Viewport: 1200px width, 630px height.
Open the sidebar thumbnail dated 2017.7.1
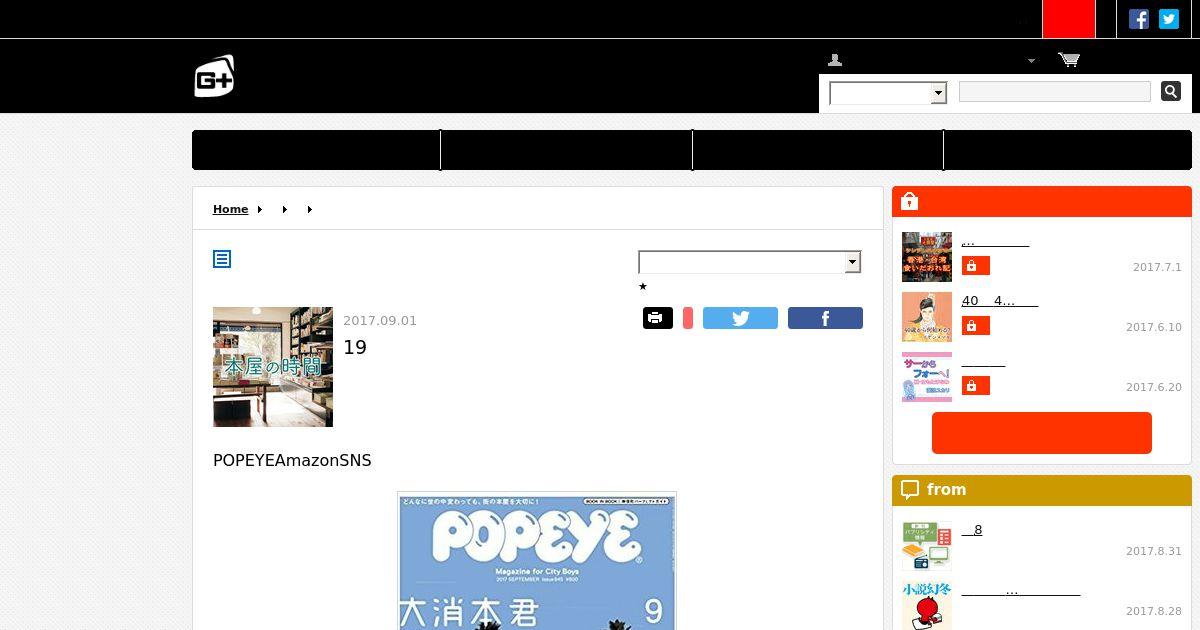pyautogui.click(x=927, y=257)
